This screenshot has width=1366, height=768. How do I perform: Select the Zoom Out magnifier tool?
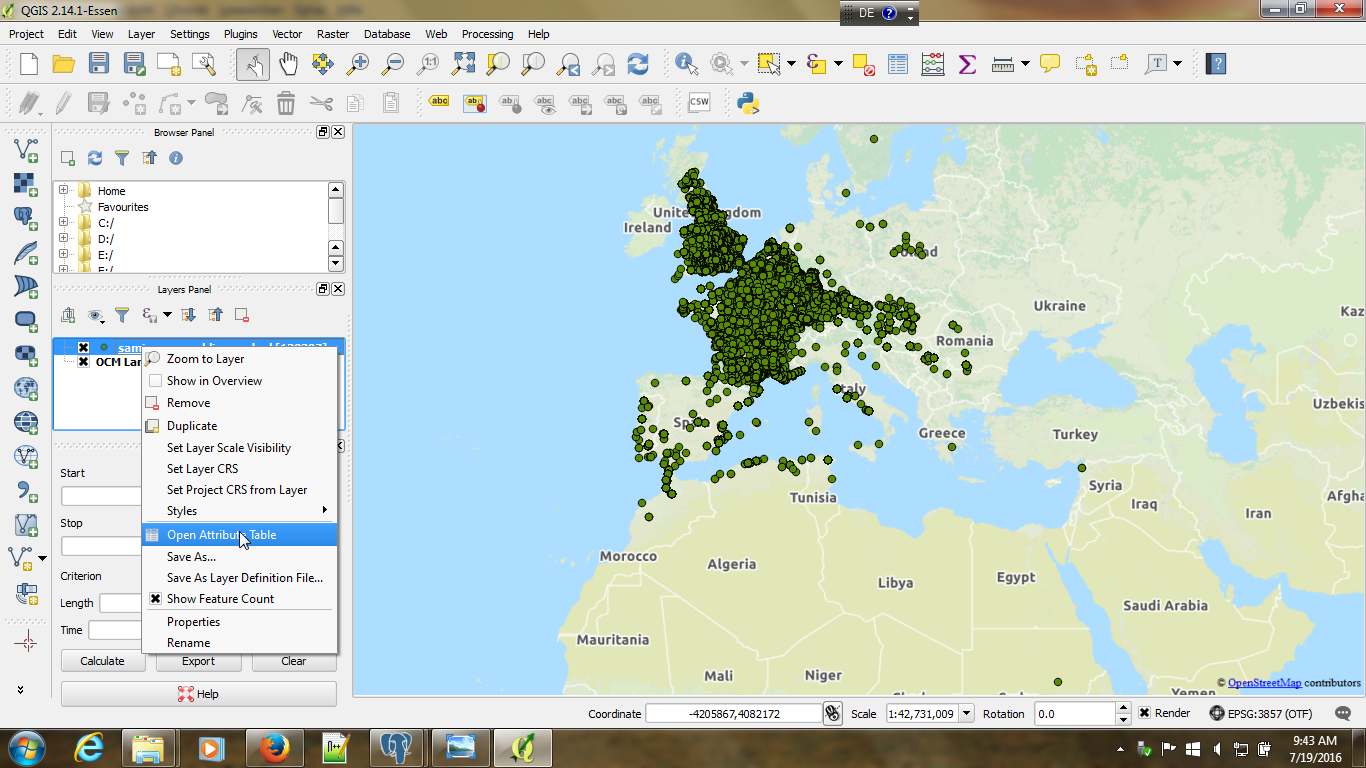point(393,64)
